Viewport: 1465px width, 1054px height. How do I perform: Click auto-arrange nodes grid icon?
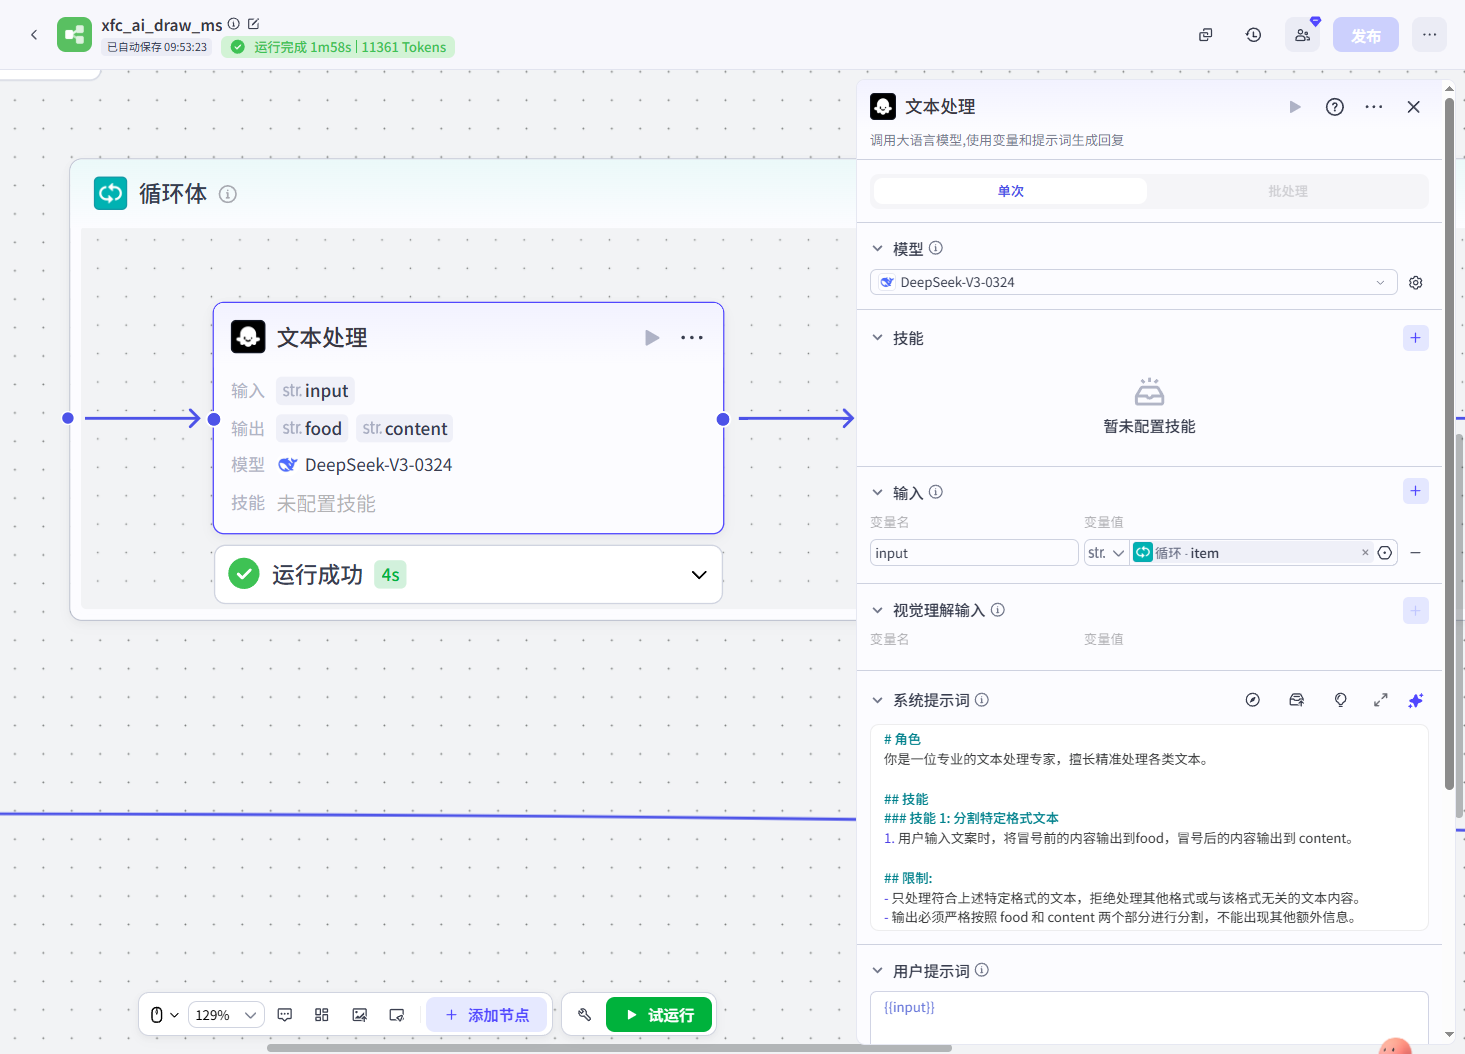click(322, 1015)
